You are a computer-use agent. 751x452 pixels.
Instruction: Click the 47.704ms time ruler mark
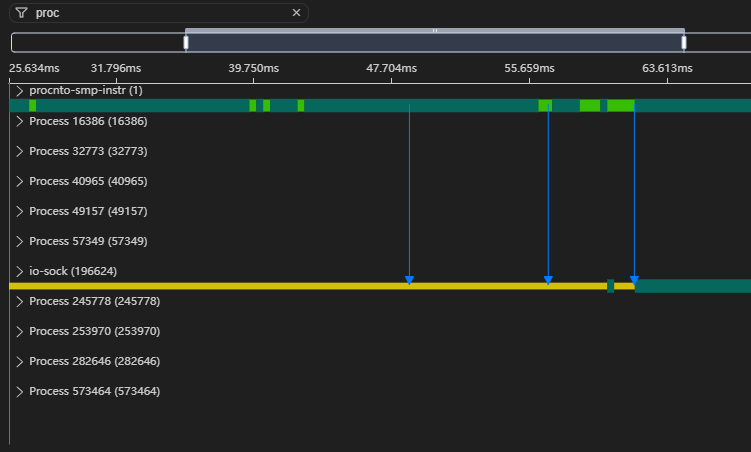pyautogui.click(x=391, y=68)
